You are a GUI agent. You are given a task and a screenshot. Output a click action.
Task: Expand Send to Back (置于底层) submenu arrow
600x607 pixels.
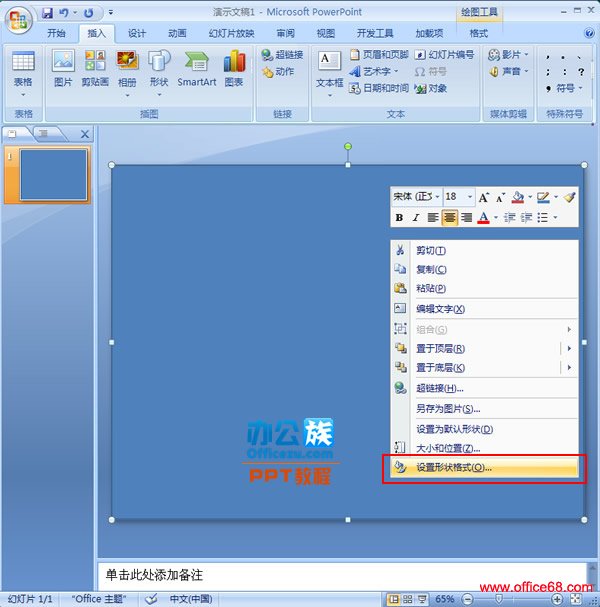(569, 367)
